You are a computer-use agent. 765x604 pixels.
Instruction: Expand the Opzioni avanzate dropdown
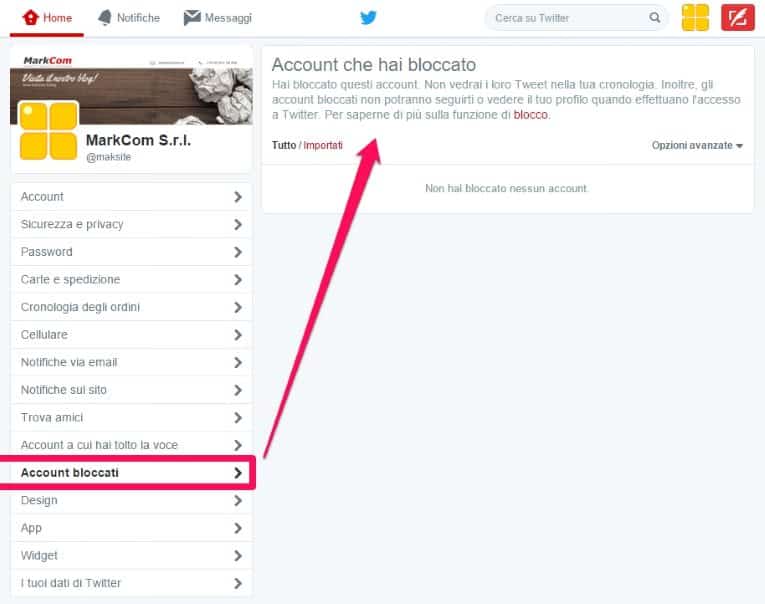(x=697, y=145)
